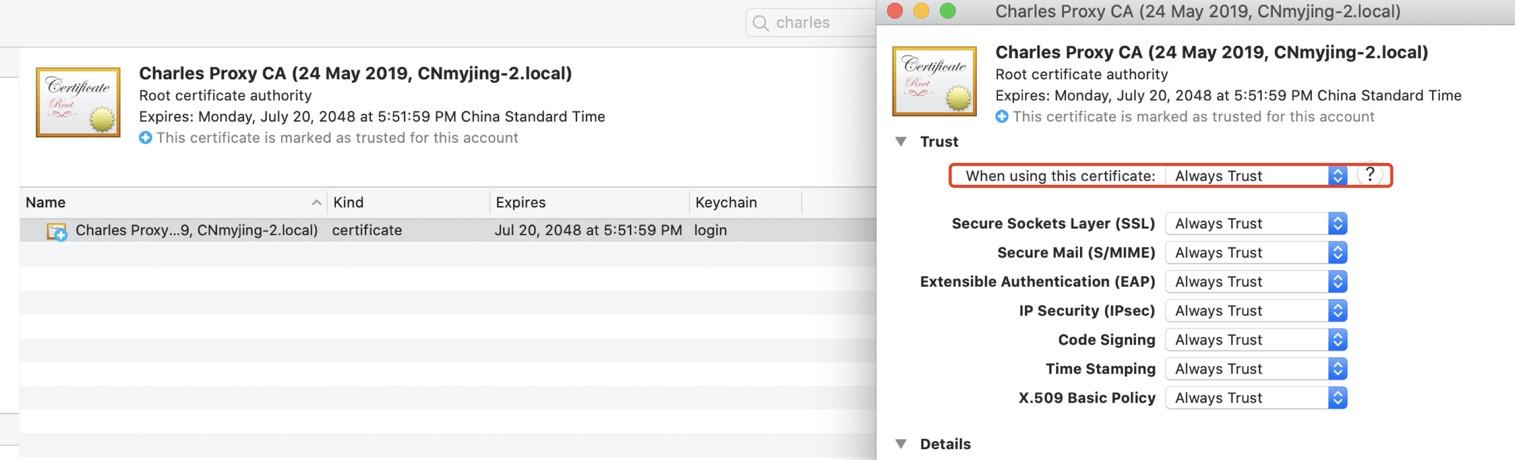This screenshot has height=460, width=1515.
Task: Click 'Root certificate authority' text in certificate window
Action: coord(1082,75)
